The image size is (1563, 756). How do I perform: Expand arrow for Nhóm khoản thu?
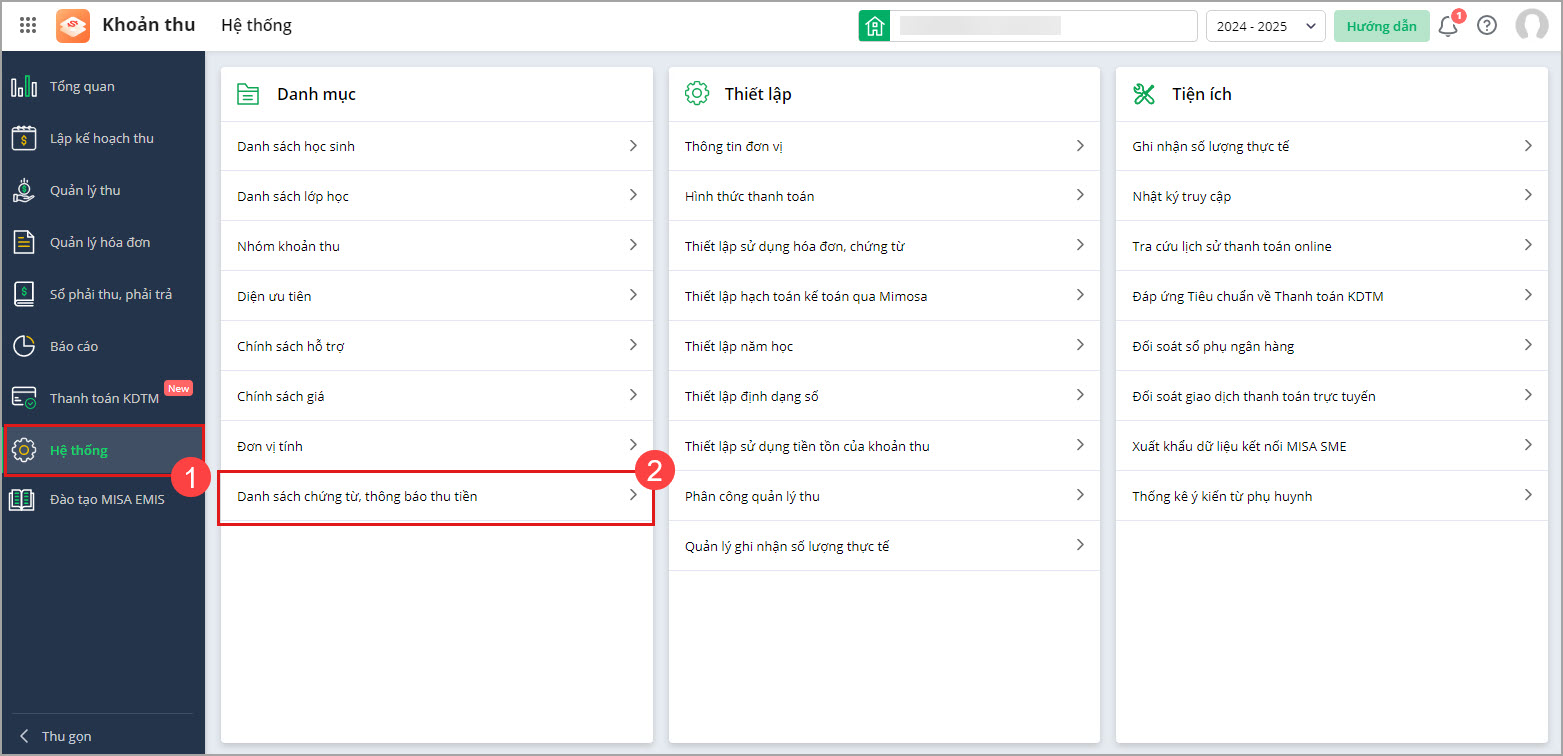(633, 245)
